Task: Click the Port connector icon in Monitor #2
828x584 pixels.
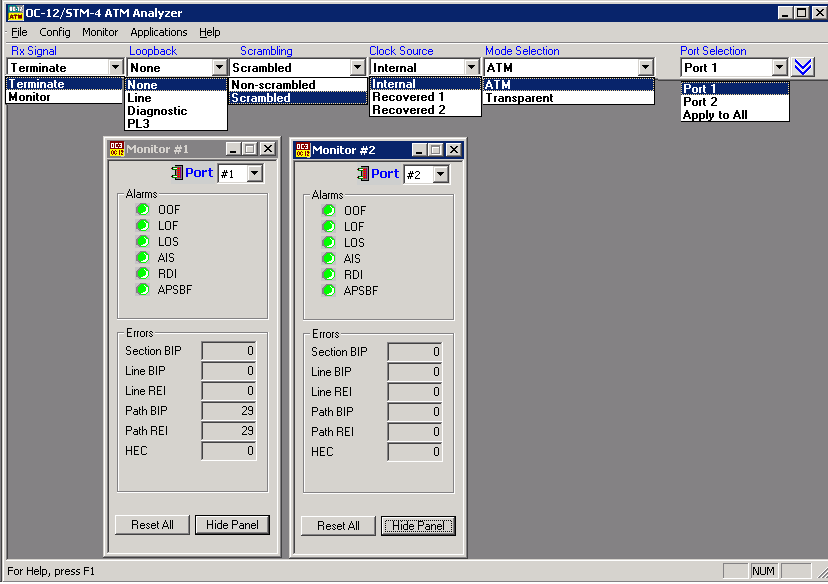Action: click(x=363, y=174)
